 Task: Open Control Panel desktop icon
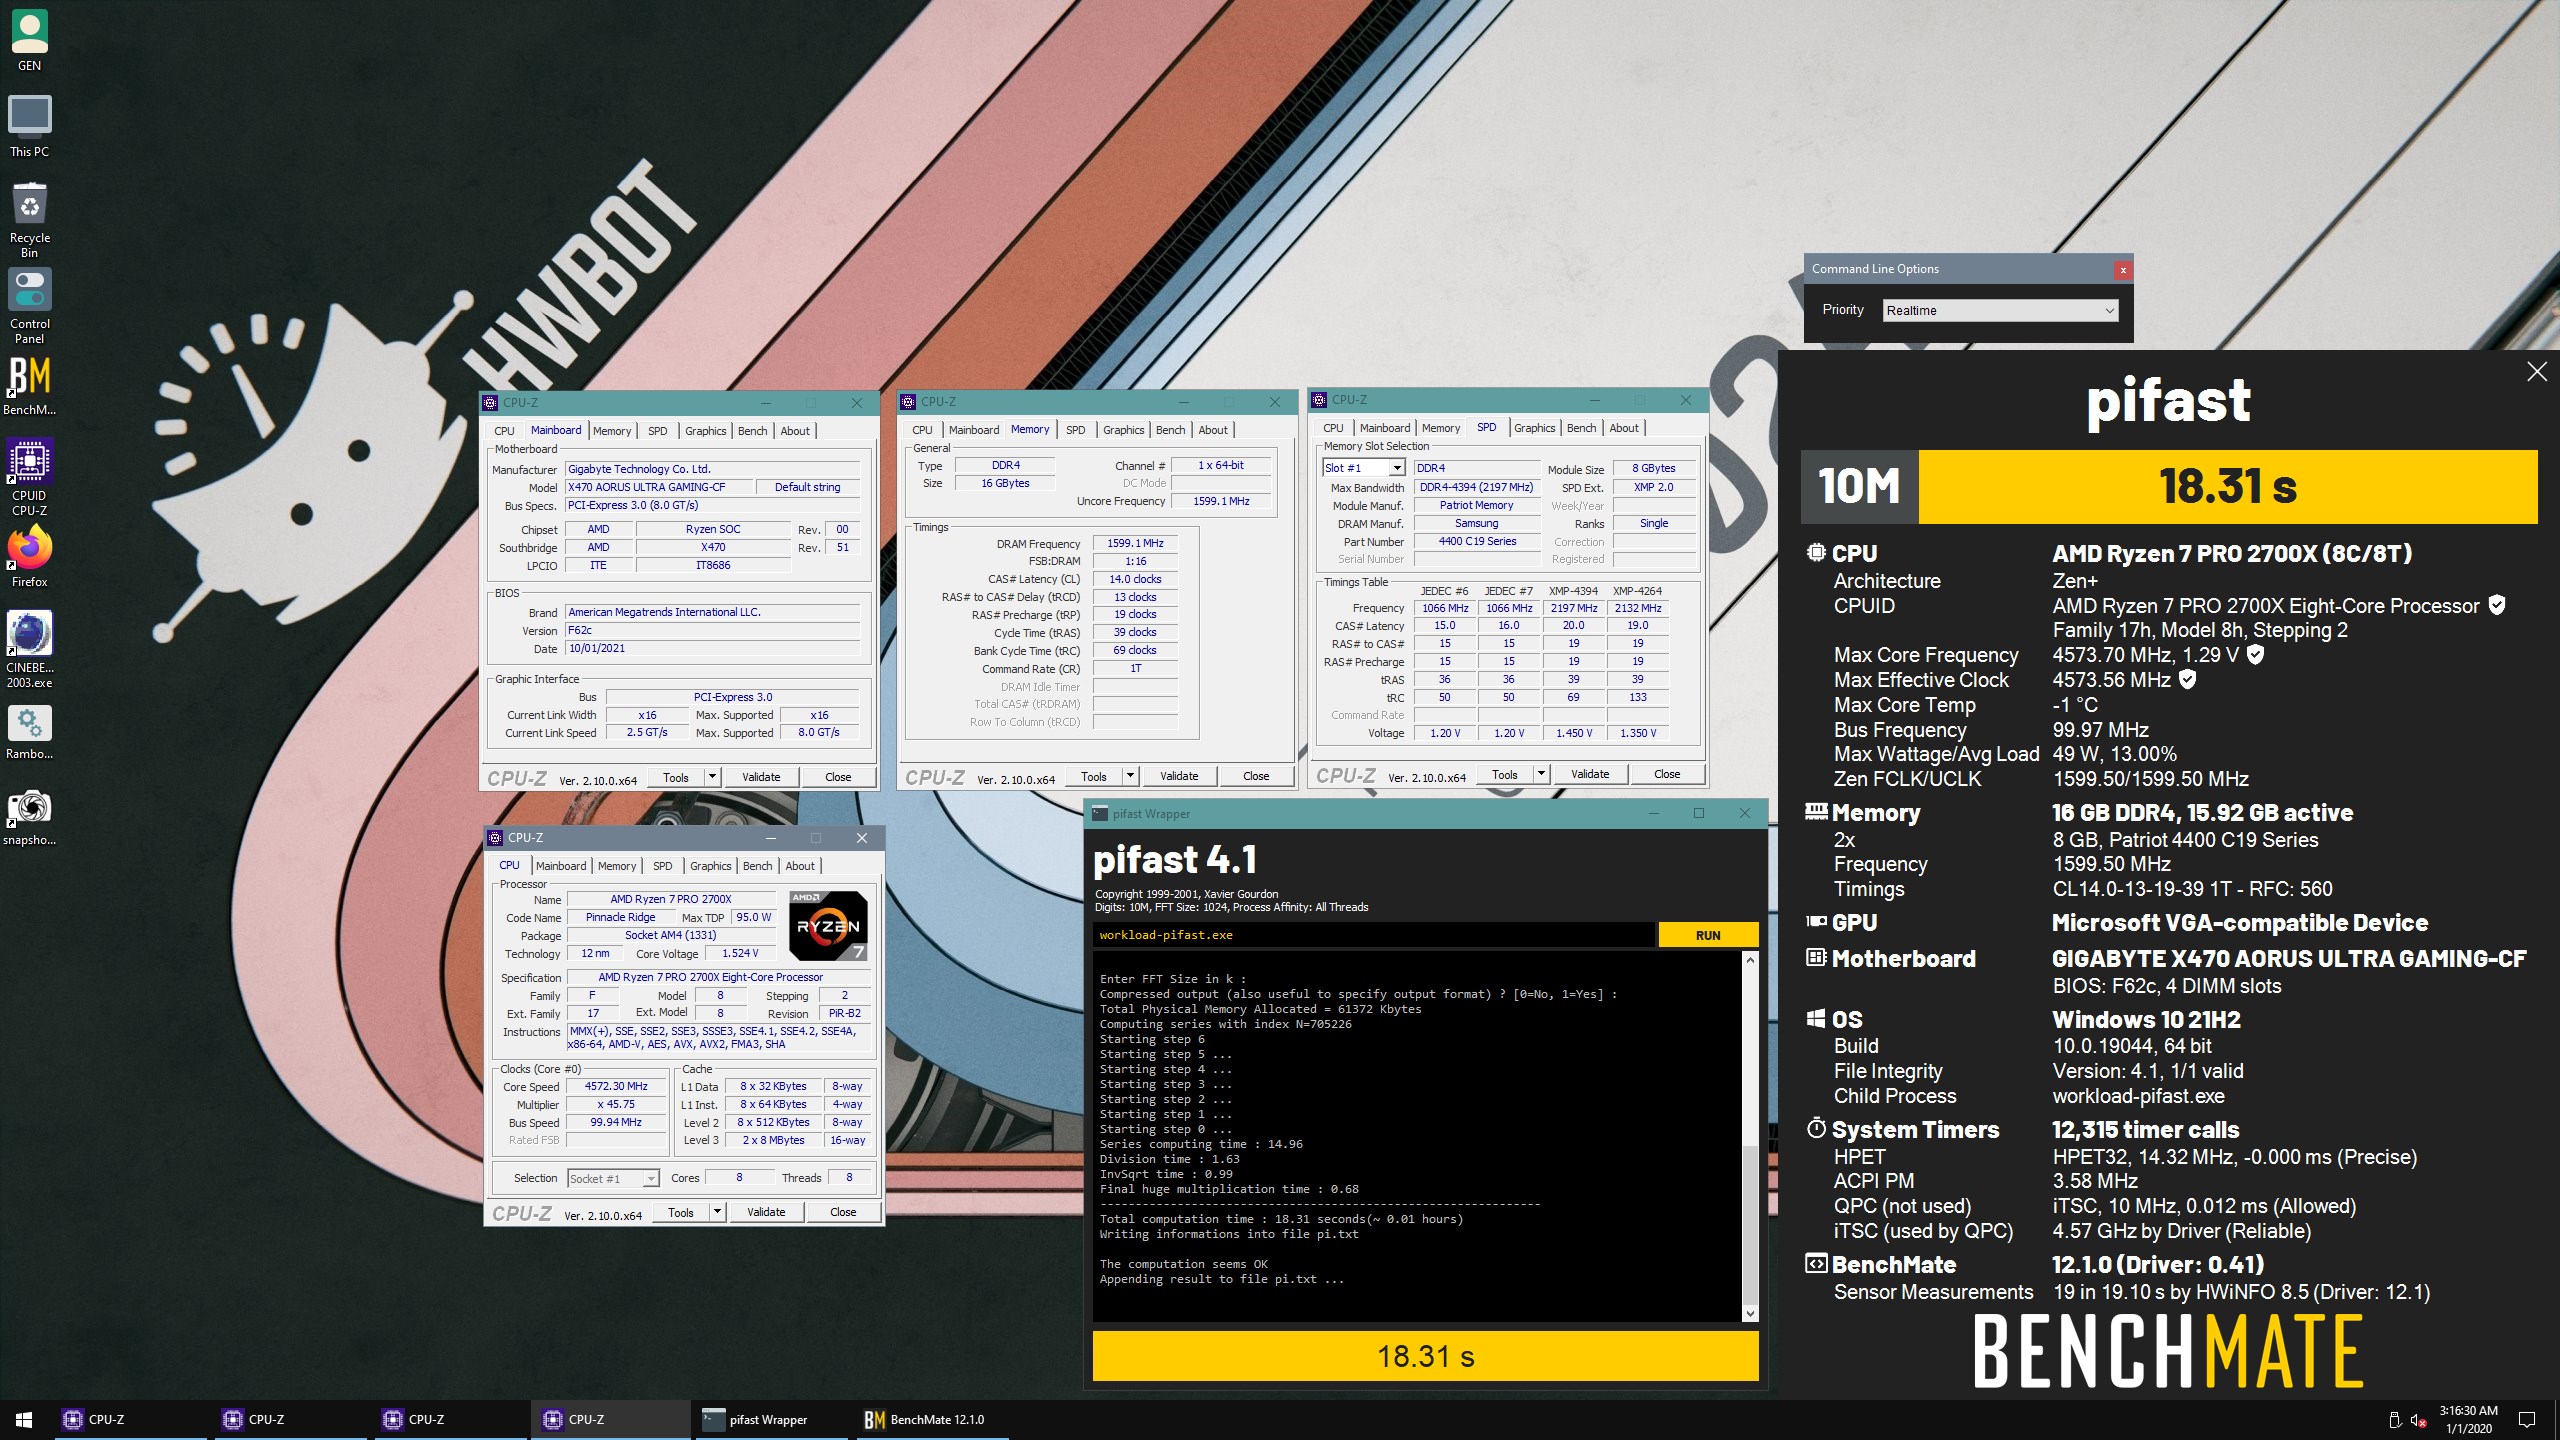click(29, 306)
